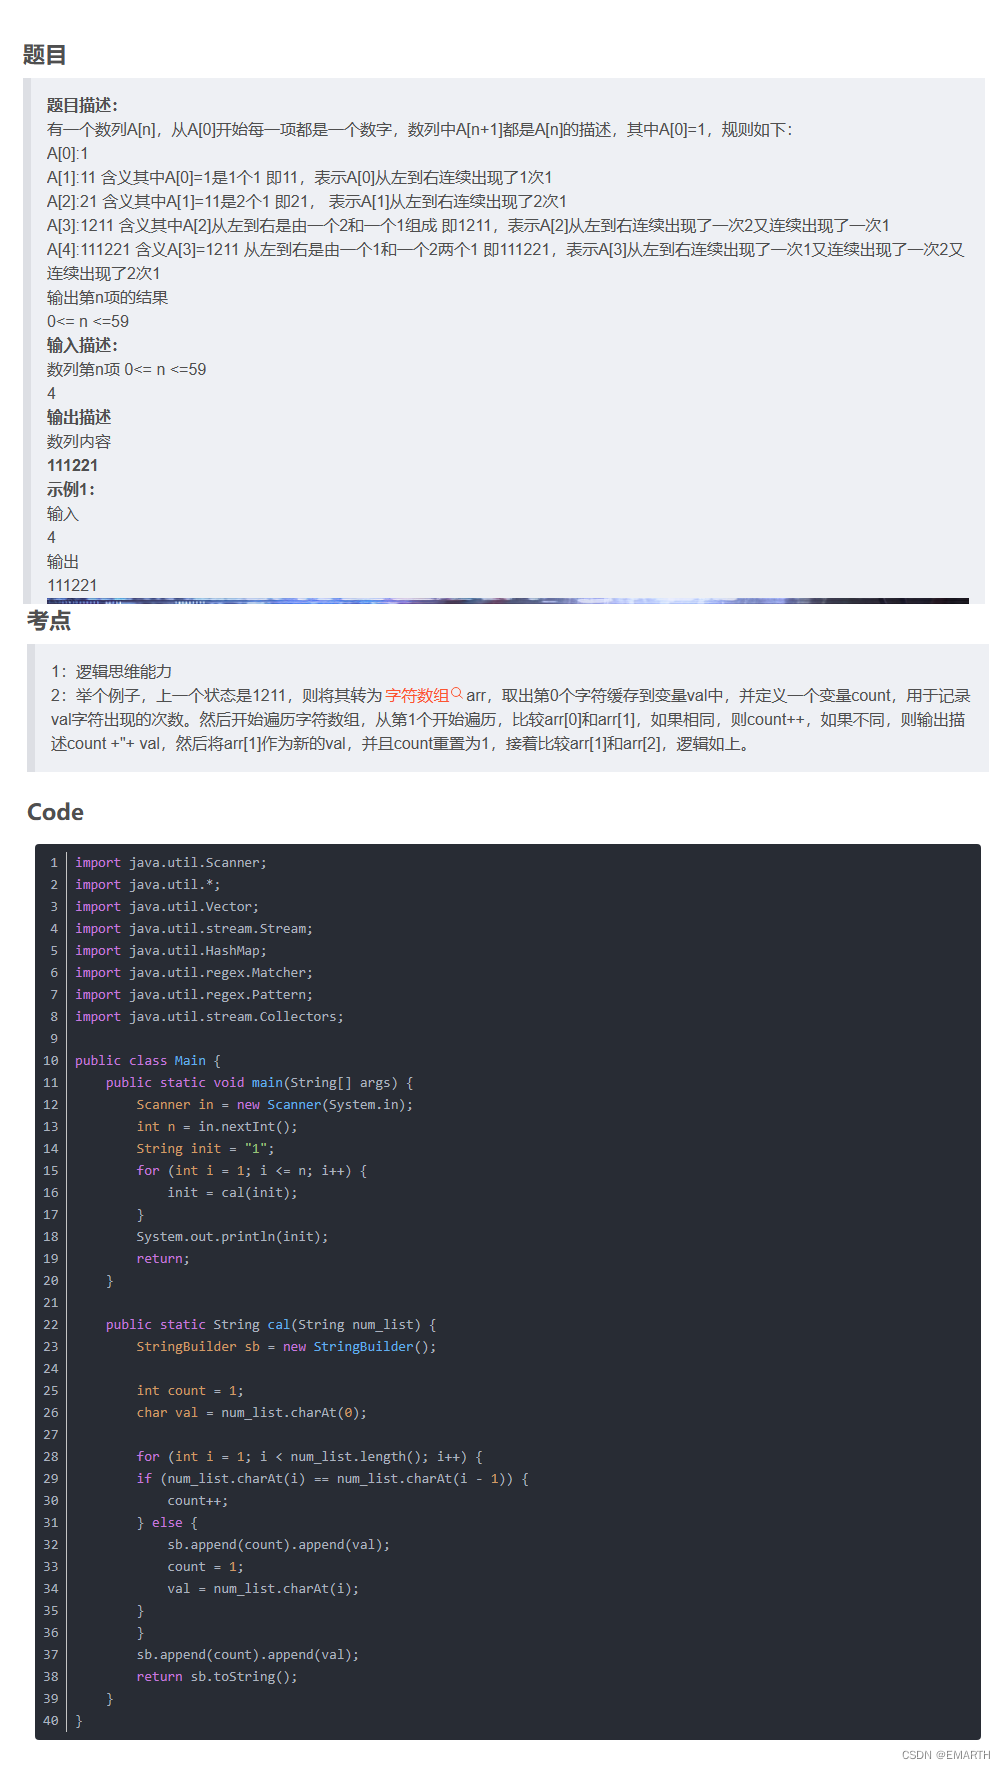Screen dimensions: 1005x1769
Task: Click the Code section heading
Action: tap(55, 812)
